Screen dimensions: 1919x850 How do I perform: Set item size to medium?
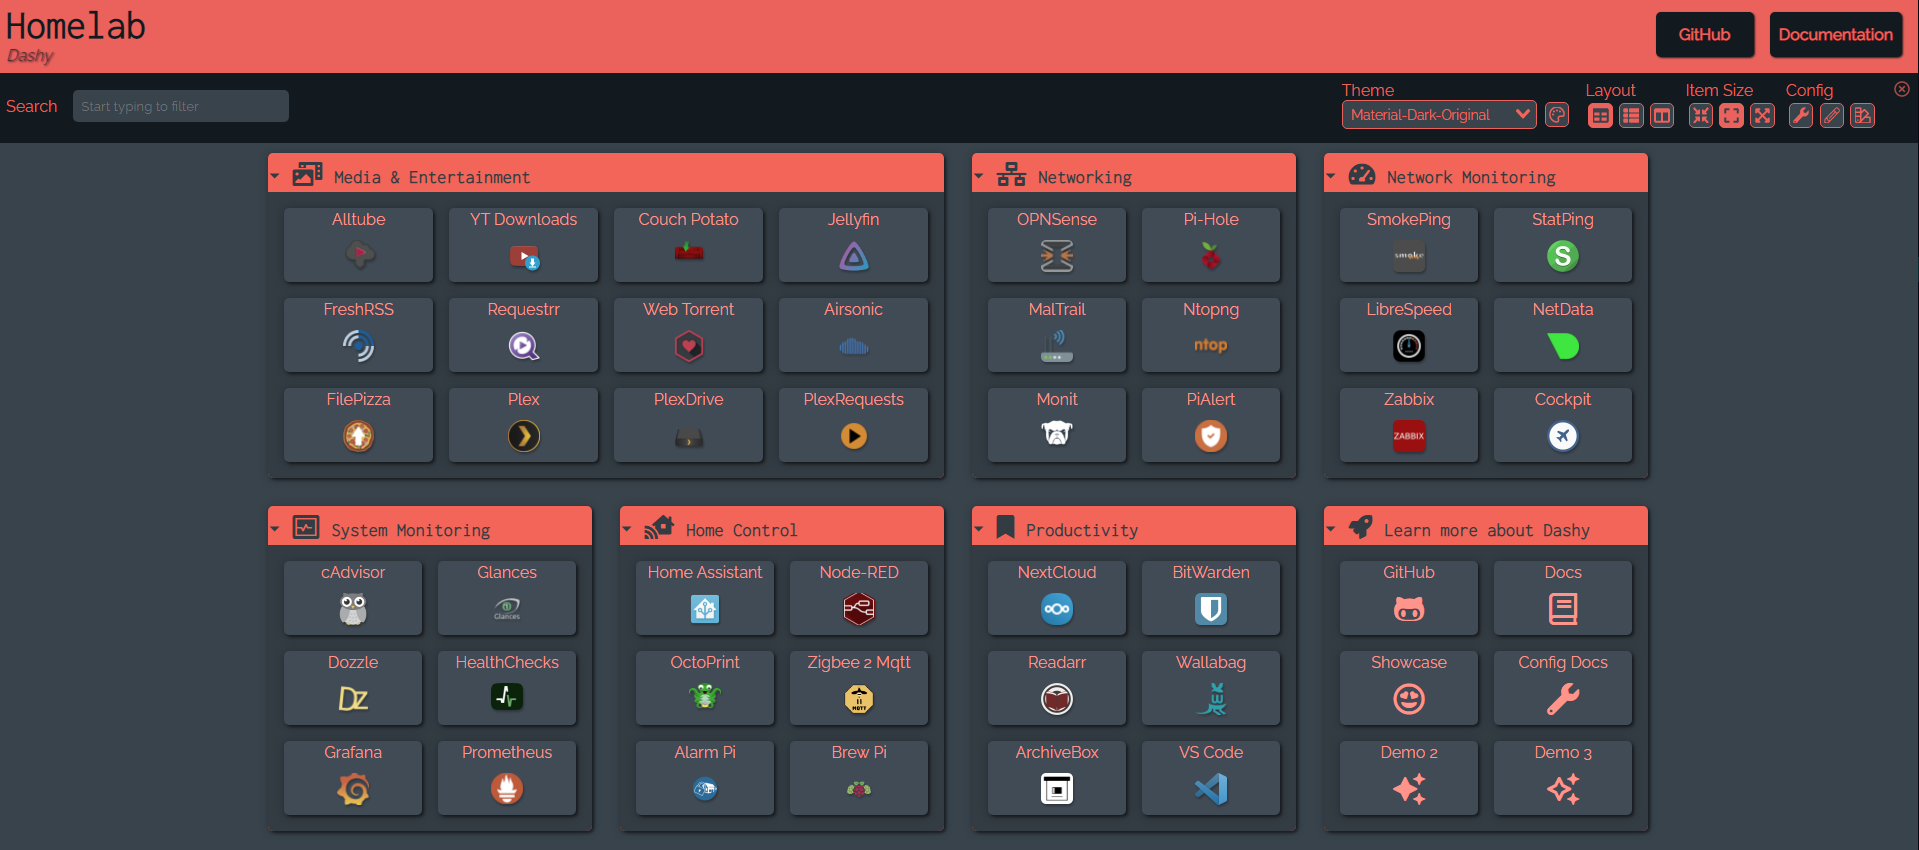coord(1731,116)
